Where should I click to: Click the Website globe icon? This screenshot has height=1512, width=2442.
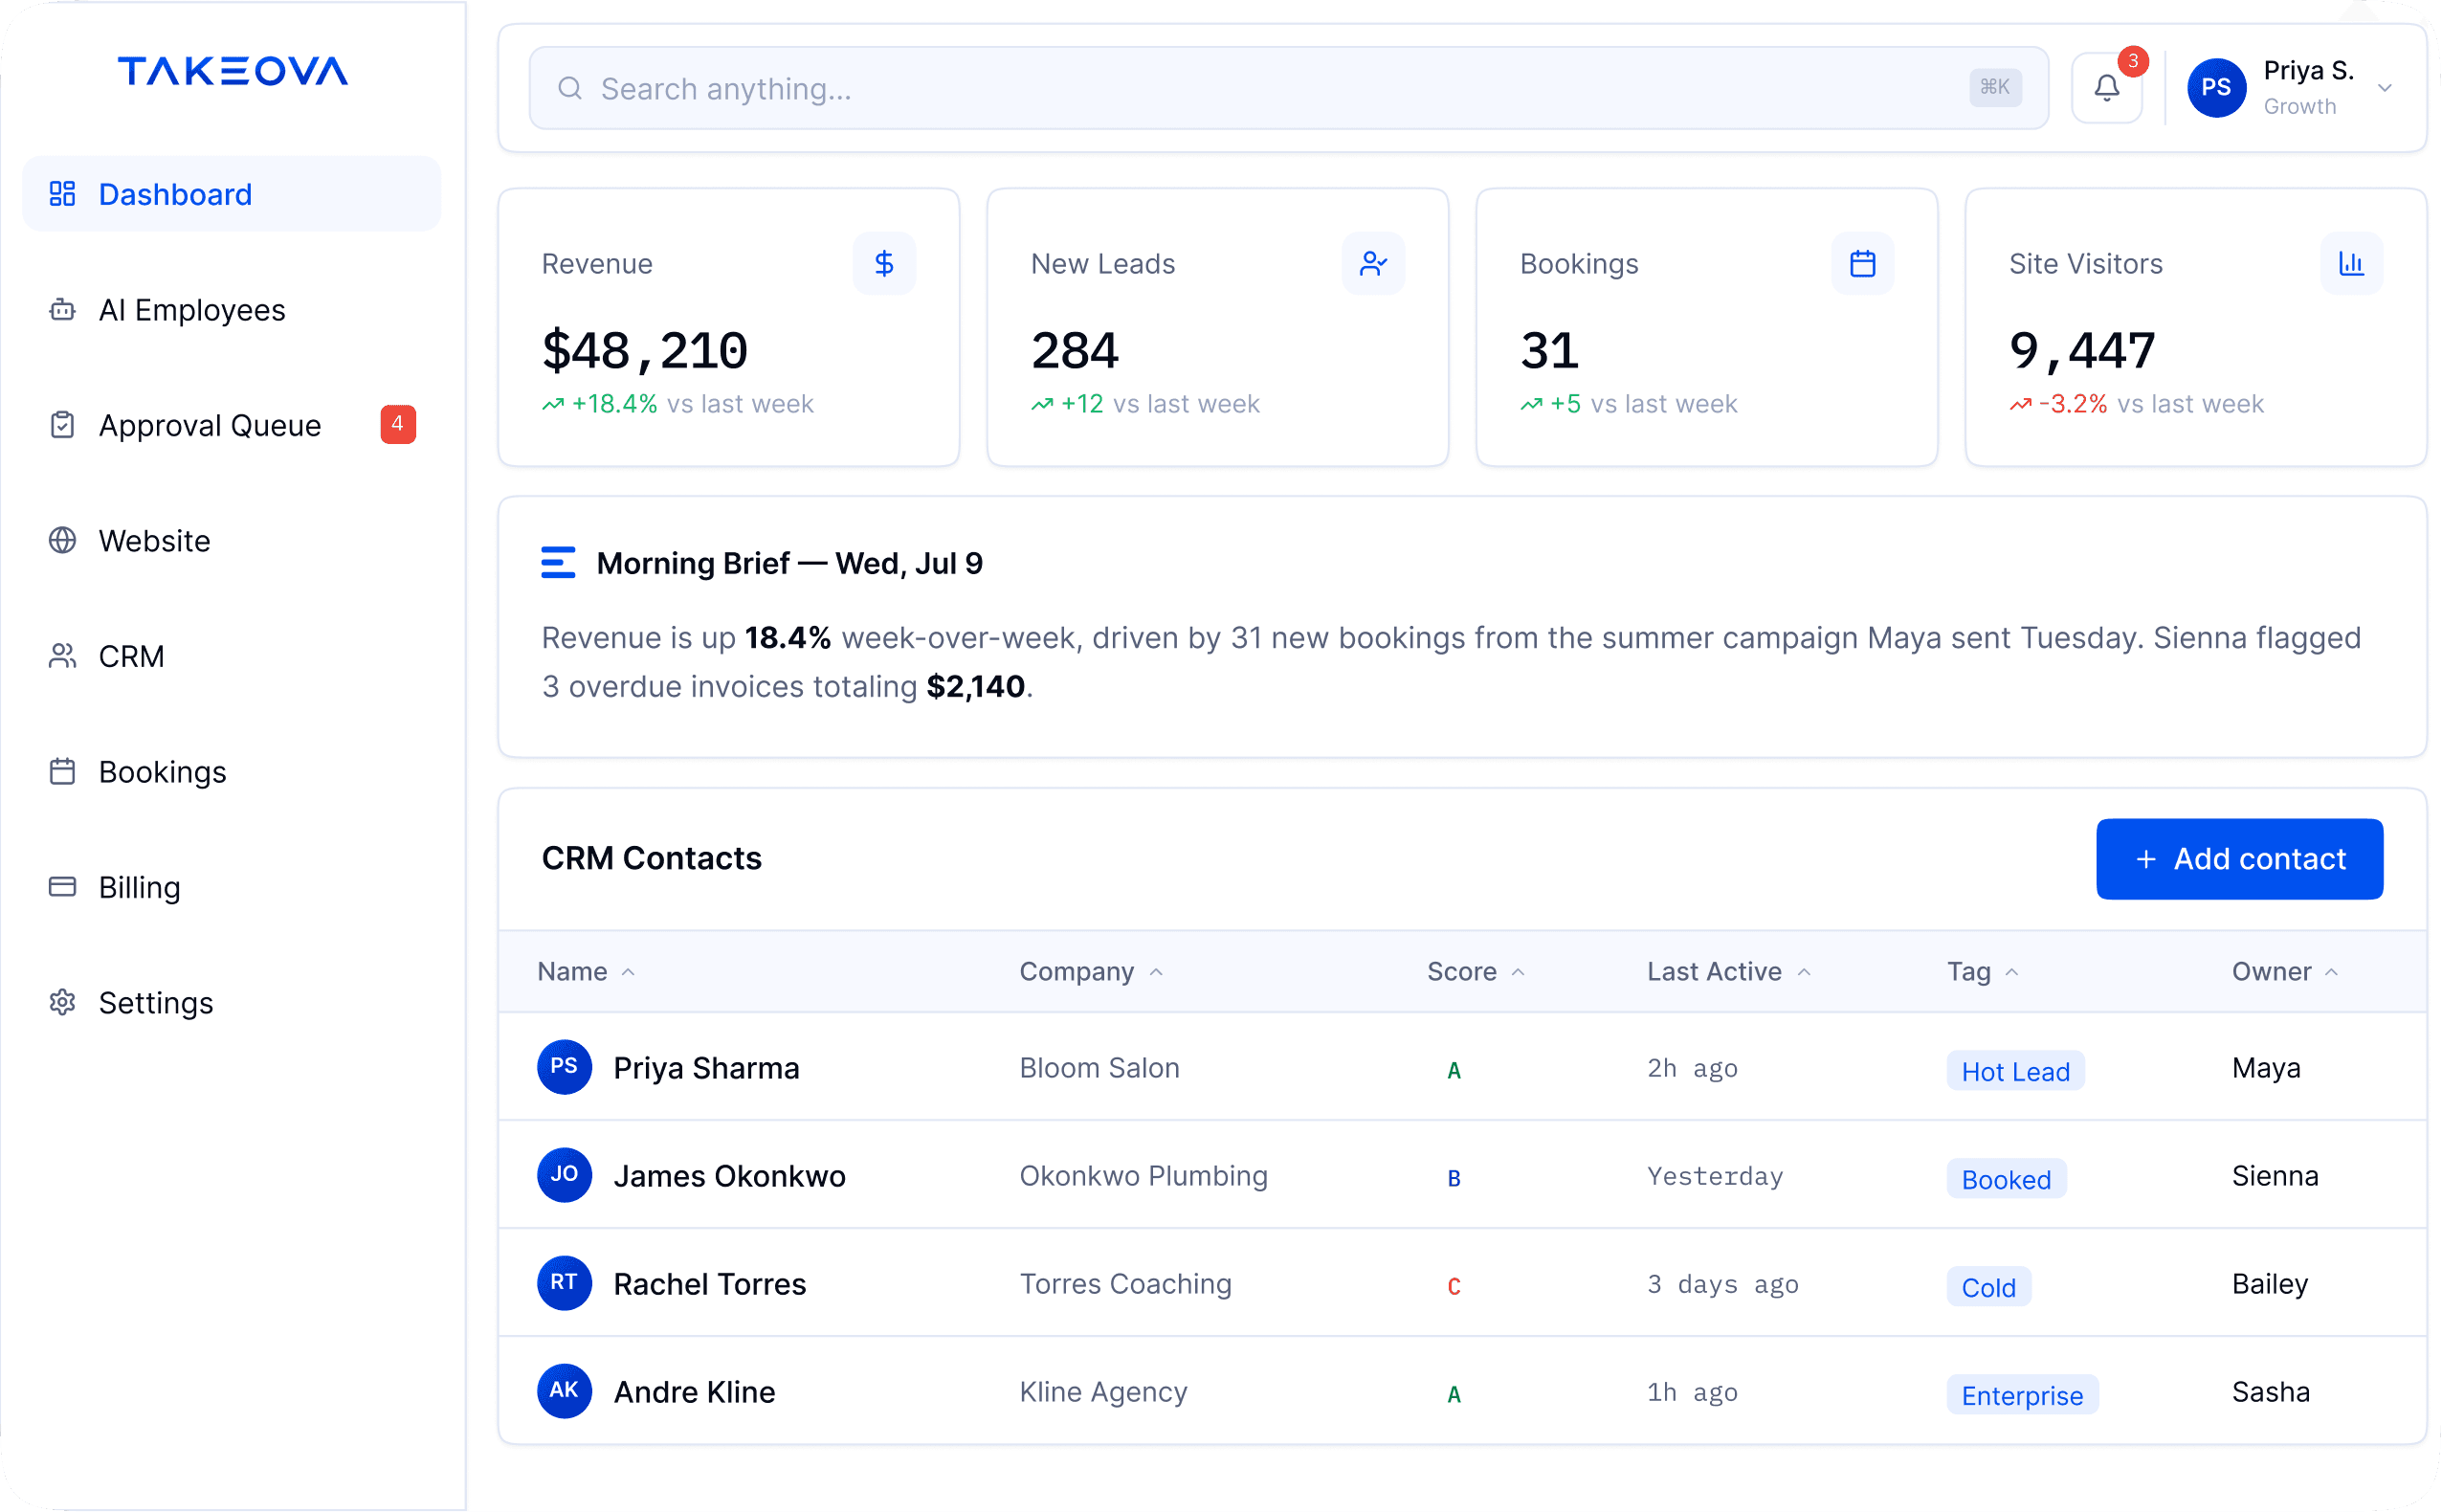[x=63, y=541]
